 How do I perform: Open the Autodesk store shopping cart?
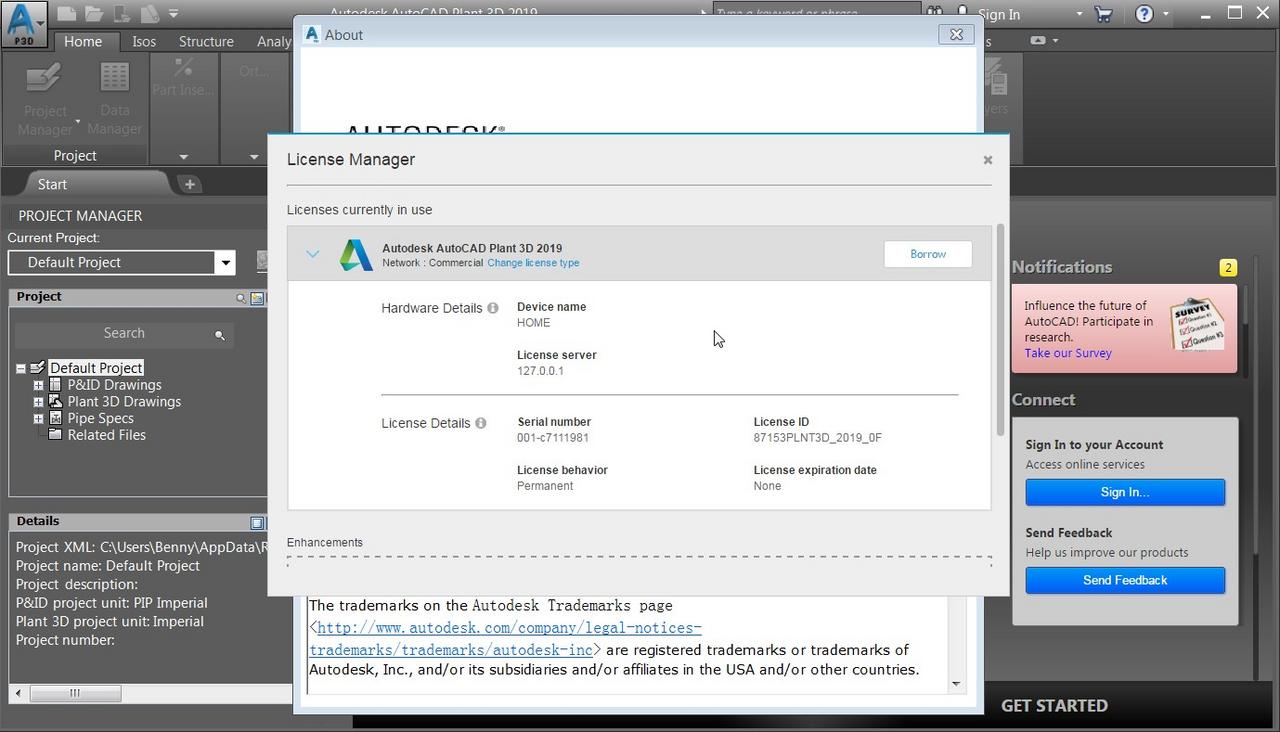point(1103,14)
